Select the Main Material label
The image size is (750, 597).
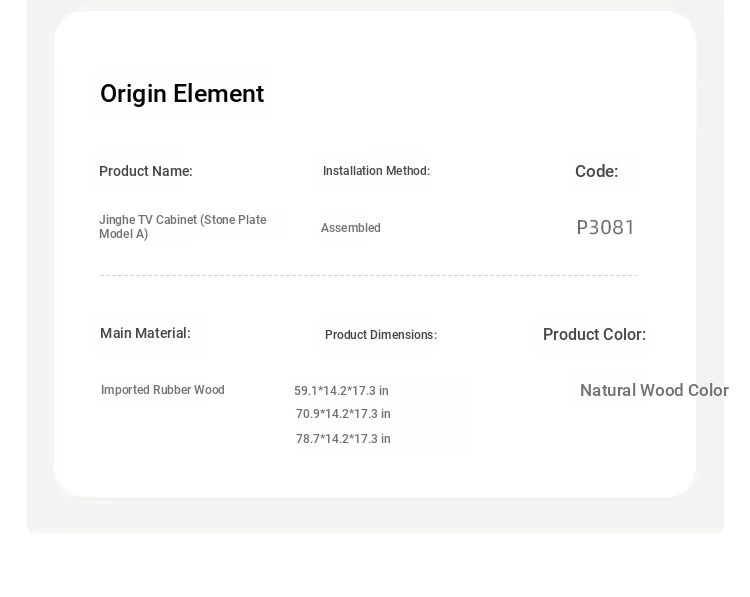(x=145, y=333)
